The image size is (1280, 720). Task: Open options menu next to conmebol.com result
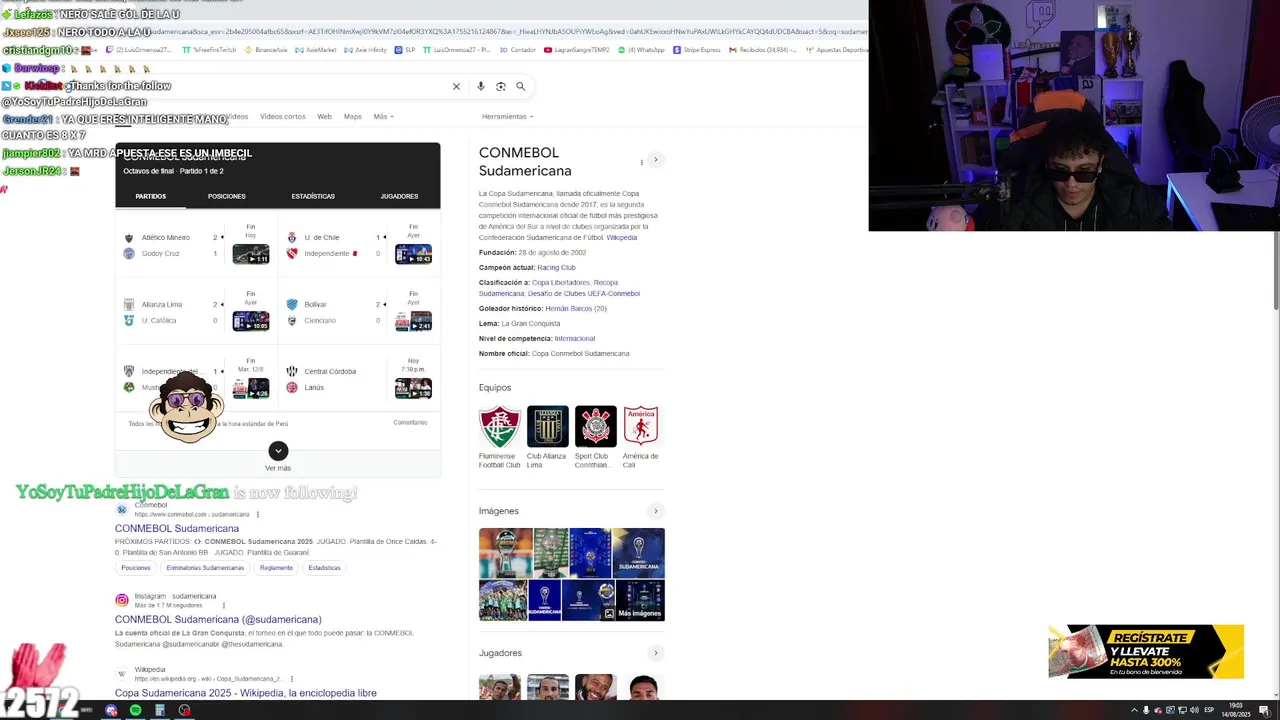(258, 514)
